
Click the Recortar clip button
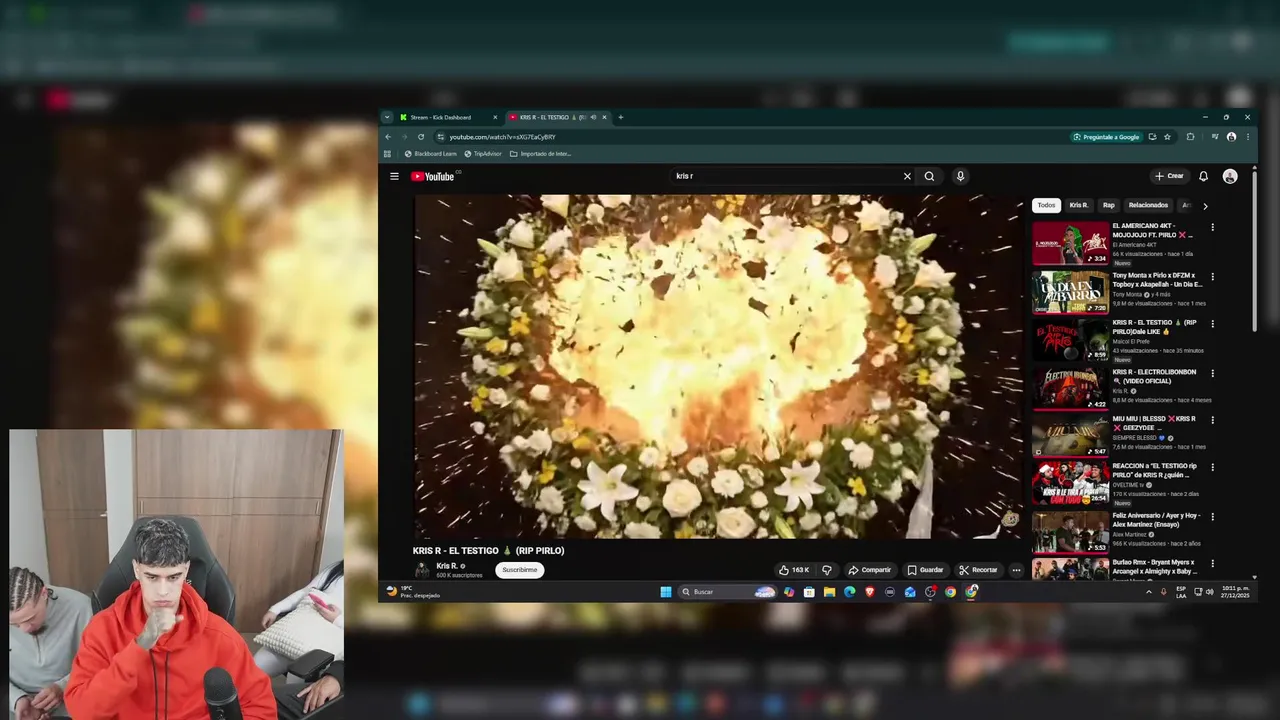(x=978, y=570)
